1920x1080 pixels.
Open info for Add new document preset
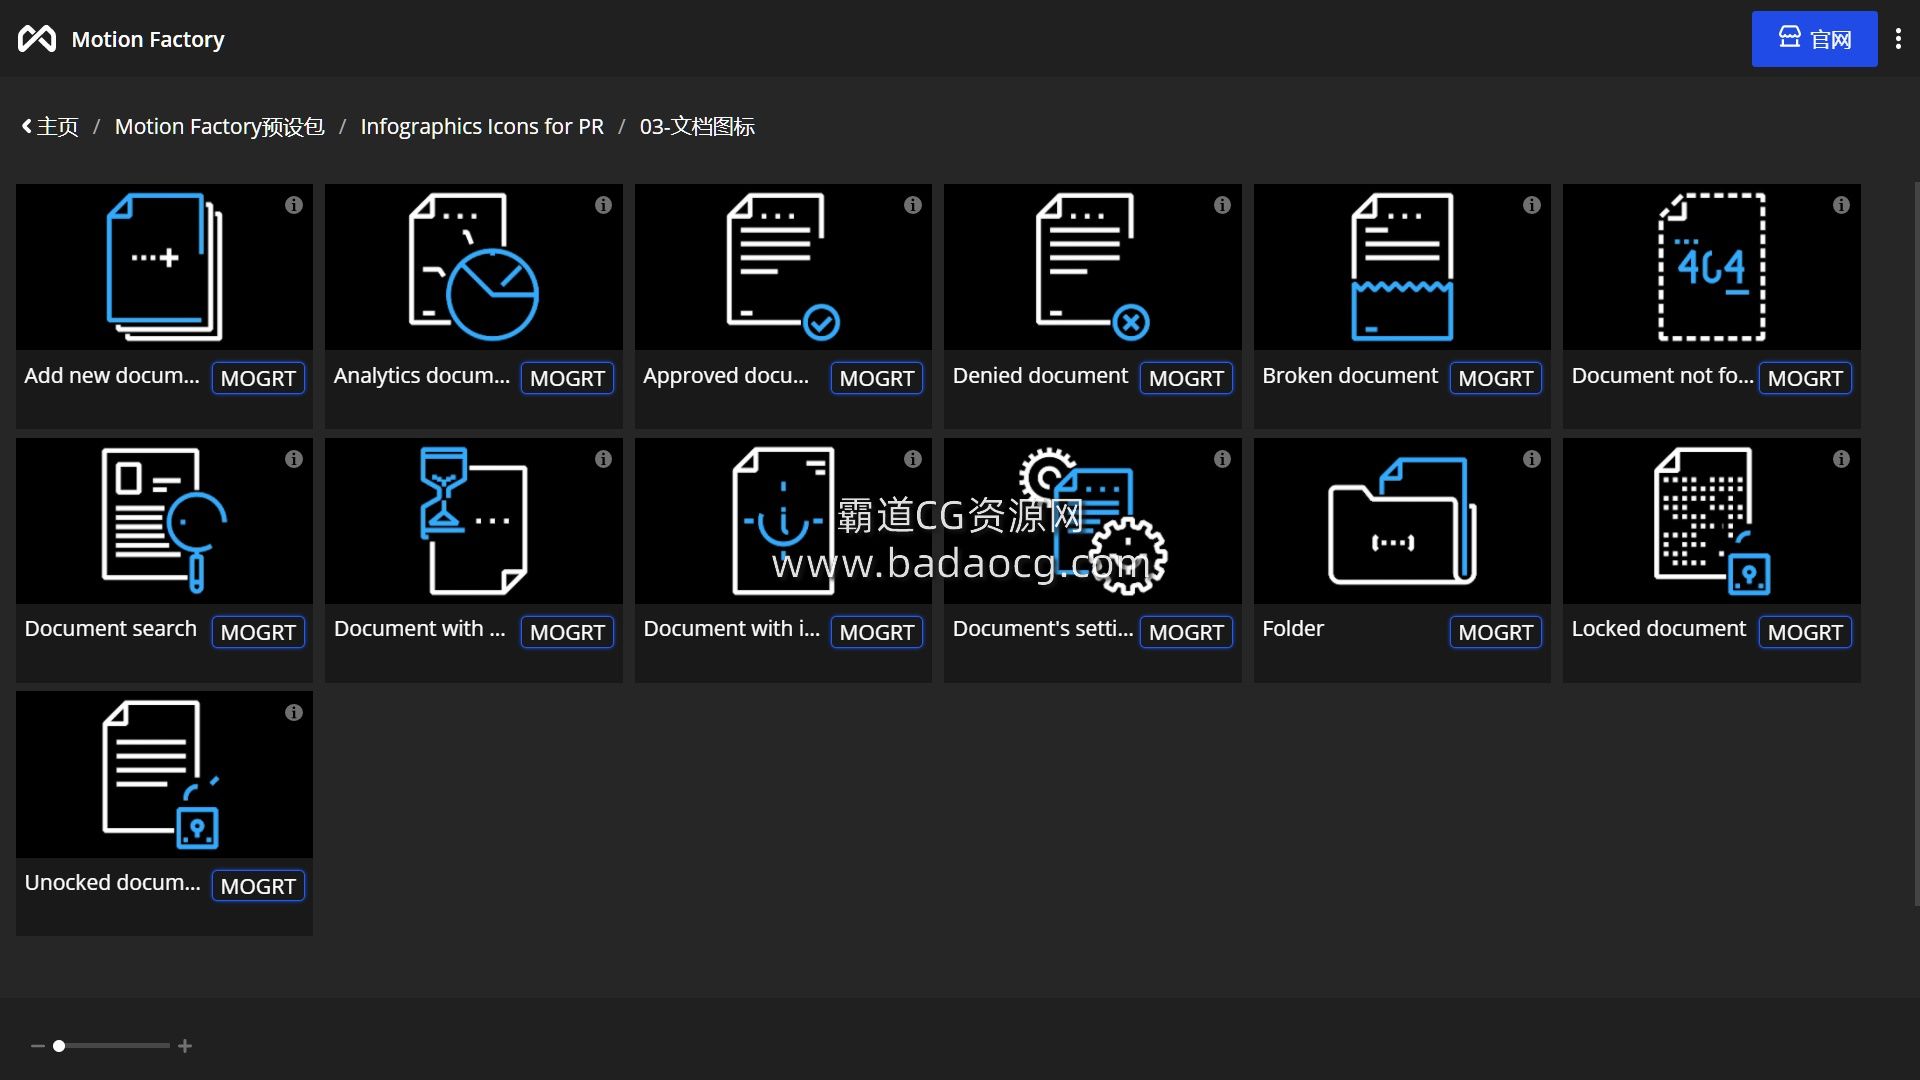[x=293, y=205]
